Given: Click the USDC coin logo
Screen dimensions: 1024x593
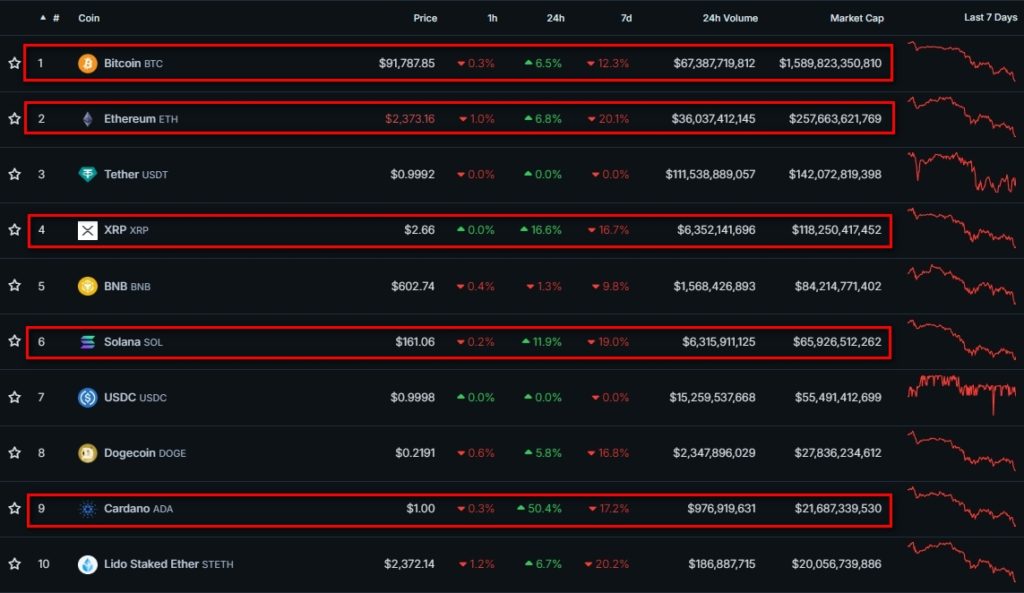Looking at the screenshot, I should [x=88, y=397].
